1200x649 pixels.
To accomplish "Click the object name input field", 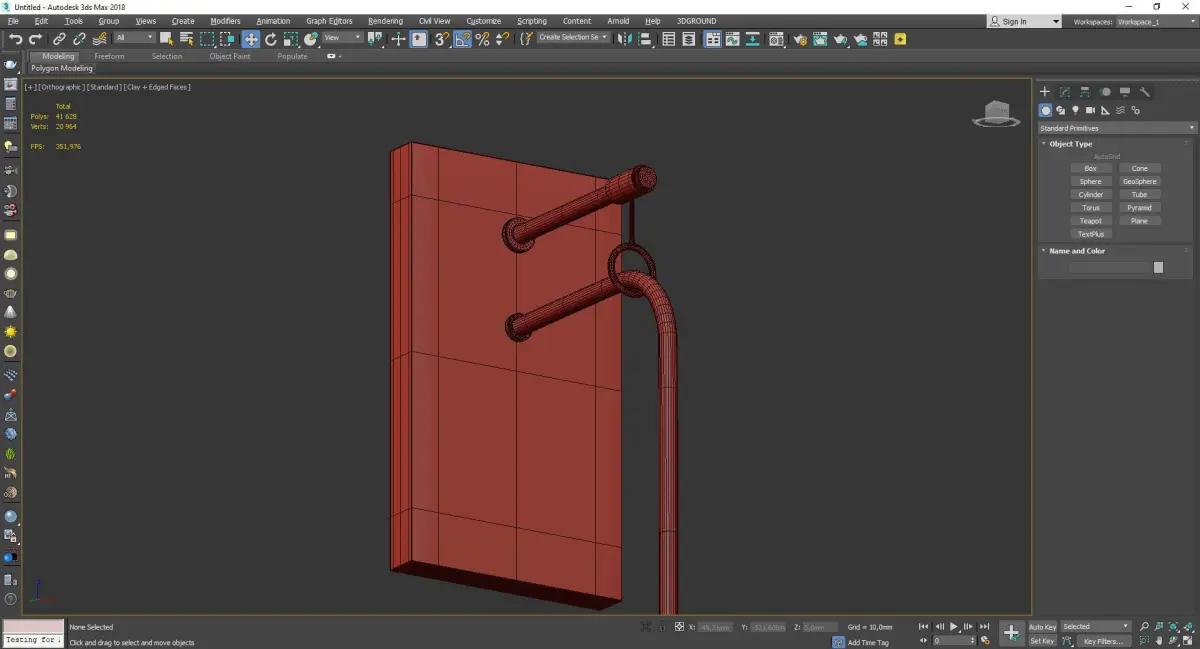I will [1110, 268].
